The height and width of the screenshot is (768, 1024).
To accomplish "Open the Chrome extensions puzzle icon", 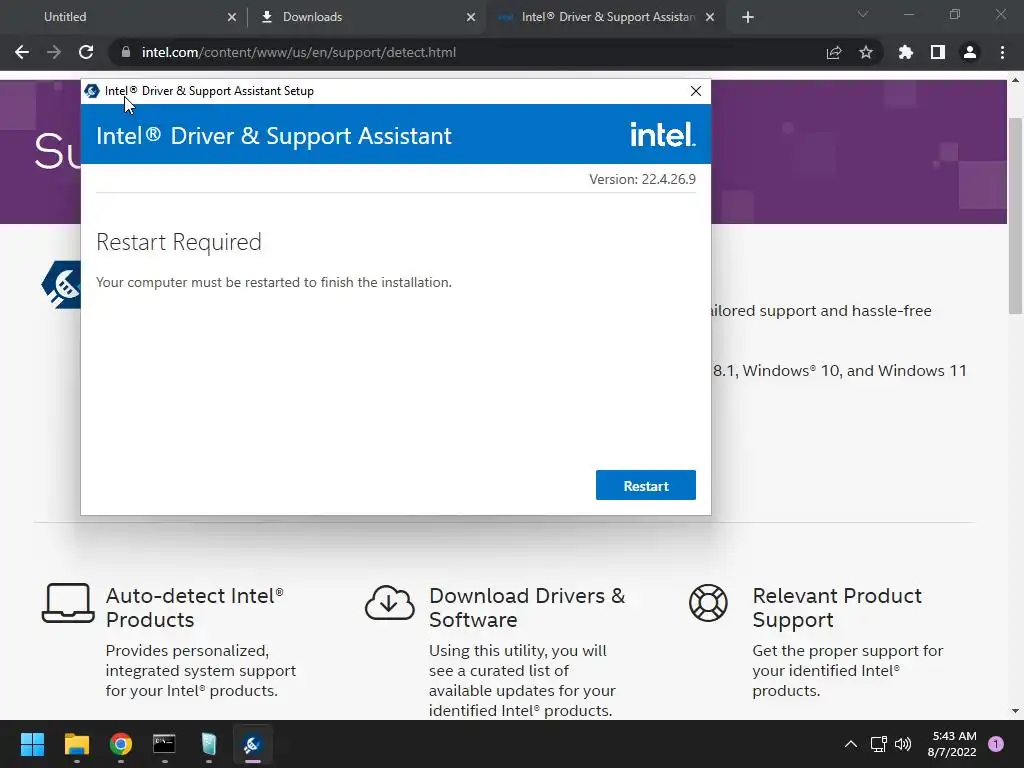I will click(906, 52).
